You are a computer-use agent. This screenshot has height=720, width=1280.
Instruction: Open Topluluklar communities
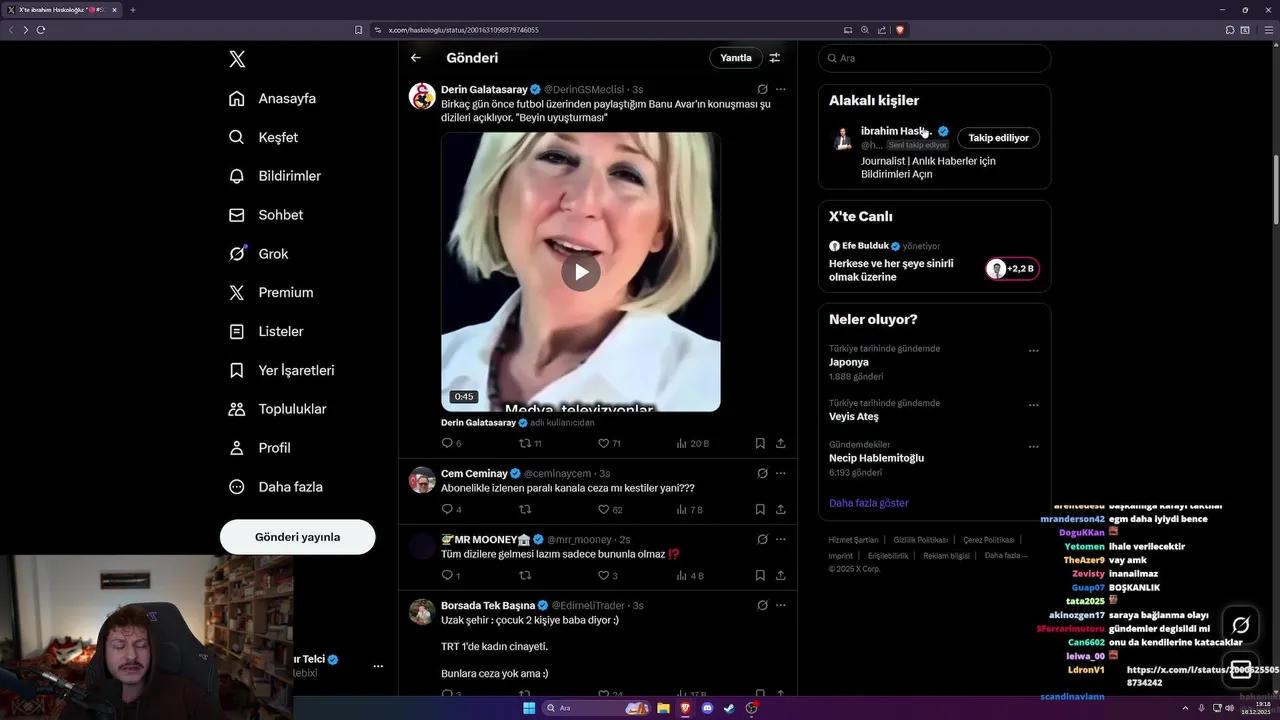(278, 409)
